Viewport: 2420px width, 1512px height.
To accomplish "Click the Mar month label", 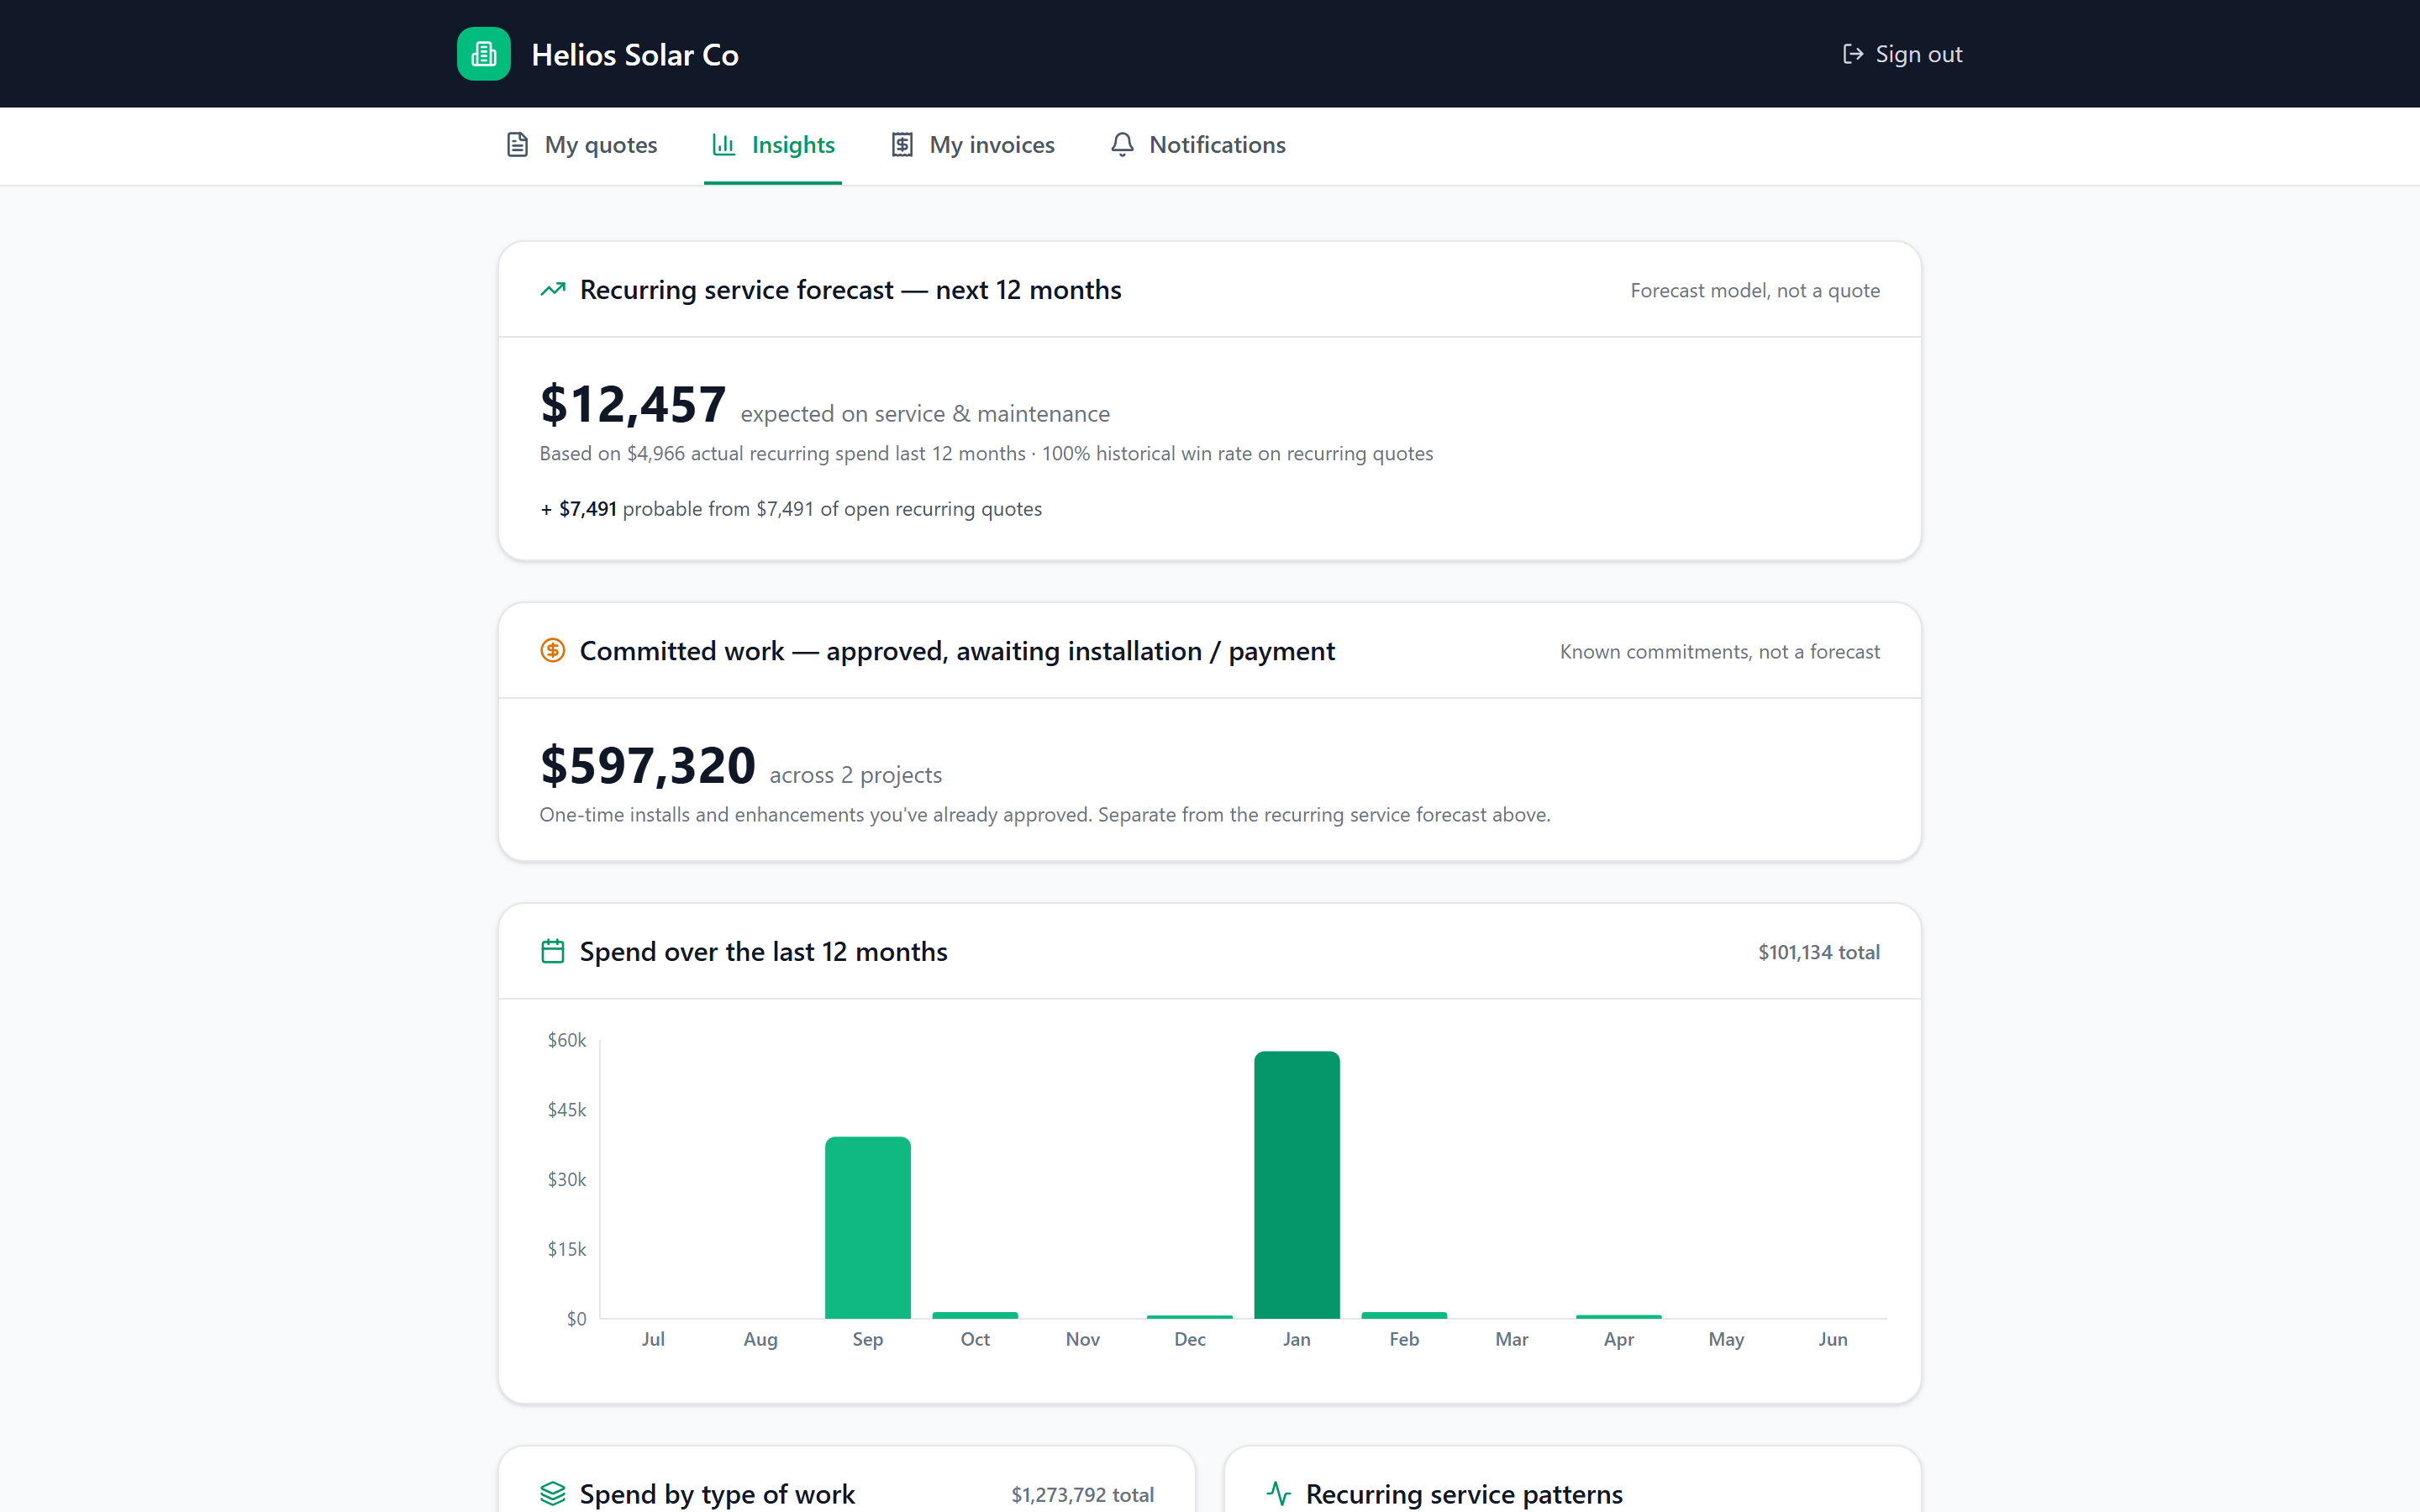I will 1512,1339.
